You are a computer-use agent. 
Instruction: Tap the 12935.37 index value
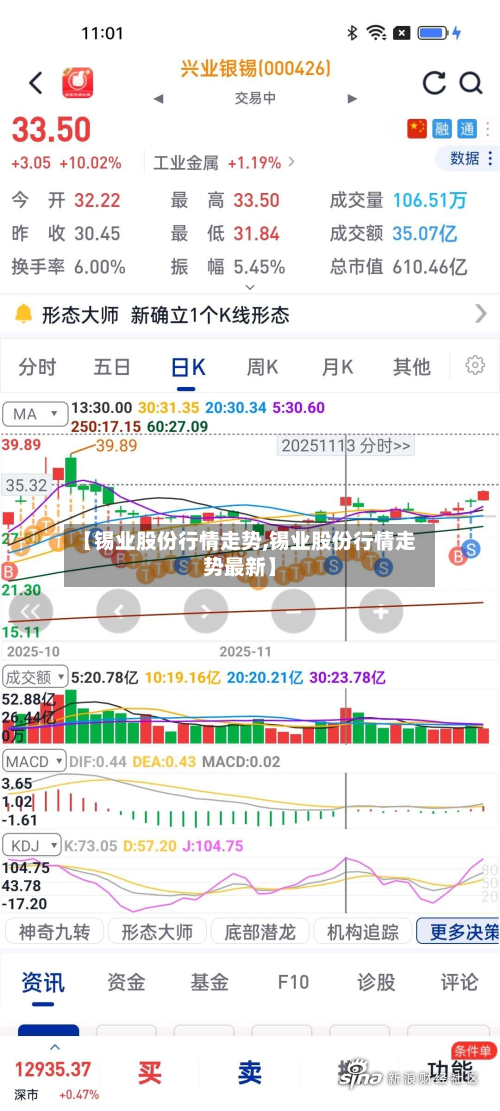pos(53,1068)
